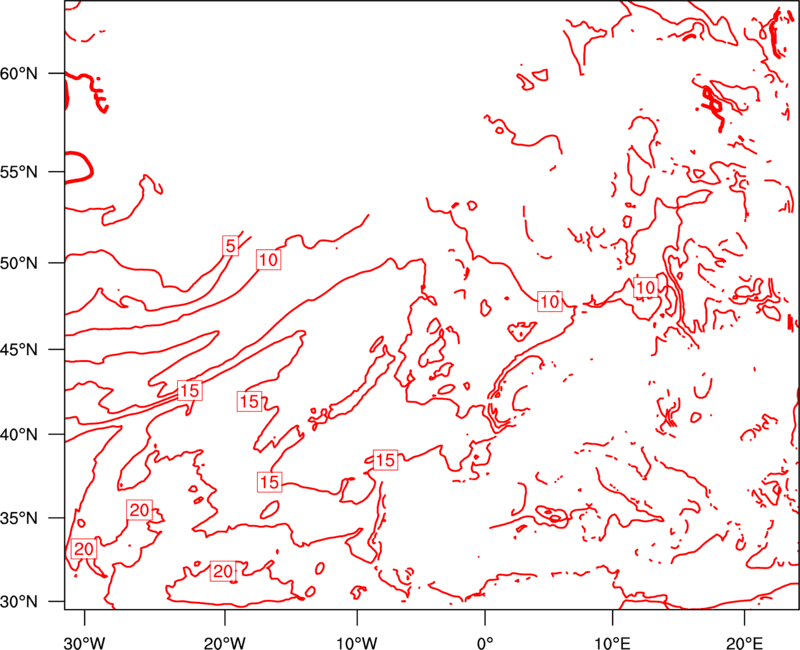Select the 10 contour label near 5°E longitude
800x650 pixels.
click(549, 302)
